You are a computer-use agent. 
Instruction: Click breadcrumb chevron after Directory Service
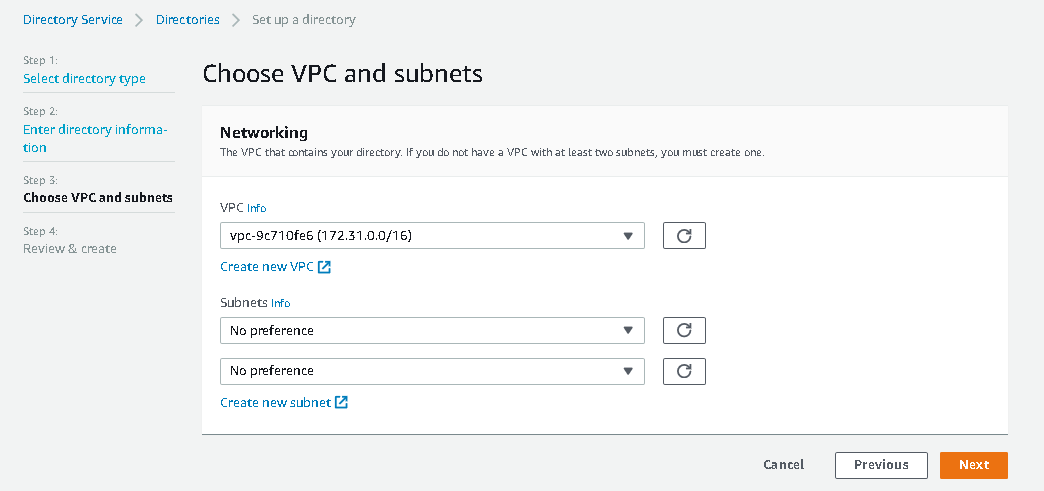(x=139, y=20)
